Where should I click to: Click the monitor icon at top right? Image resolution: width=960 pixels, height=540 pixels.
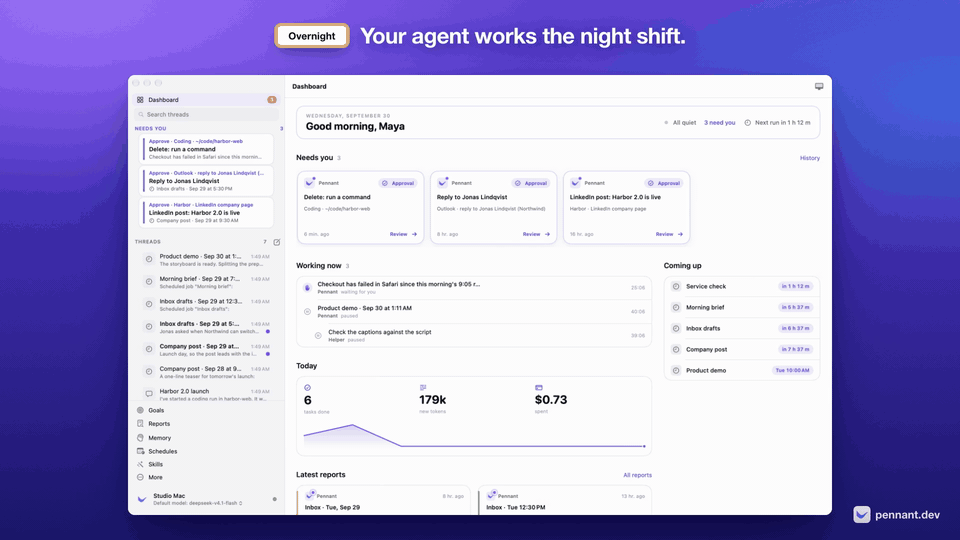pyautogui.click(x=819, y=86)
